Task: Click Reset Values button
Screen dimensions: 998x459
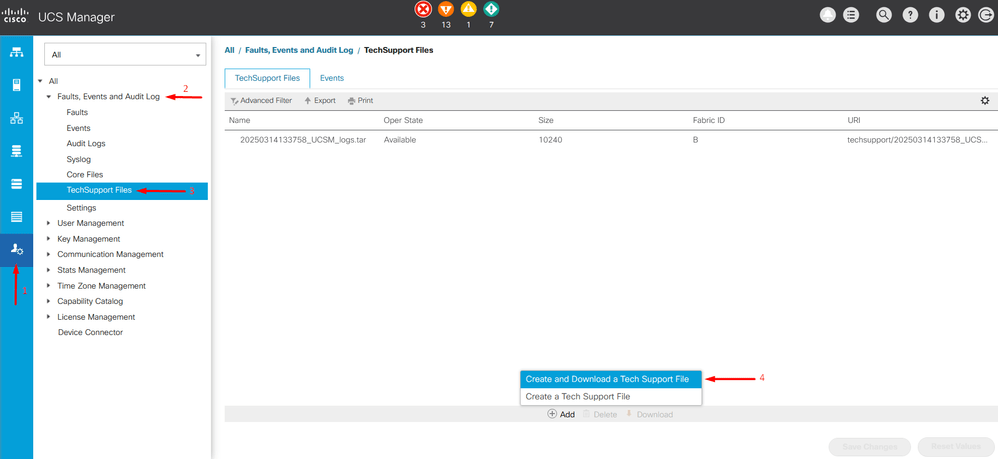Action: pyautogui.click(x=955, y=447)
